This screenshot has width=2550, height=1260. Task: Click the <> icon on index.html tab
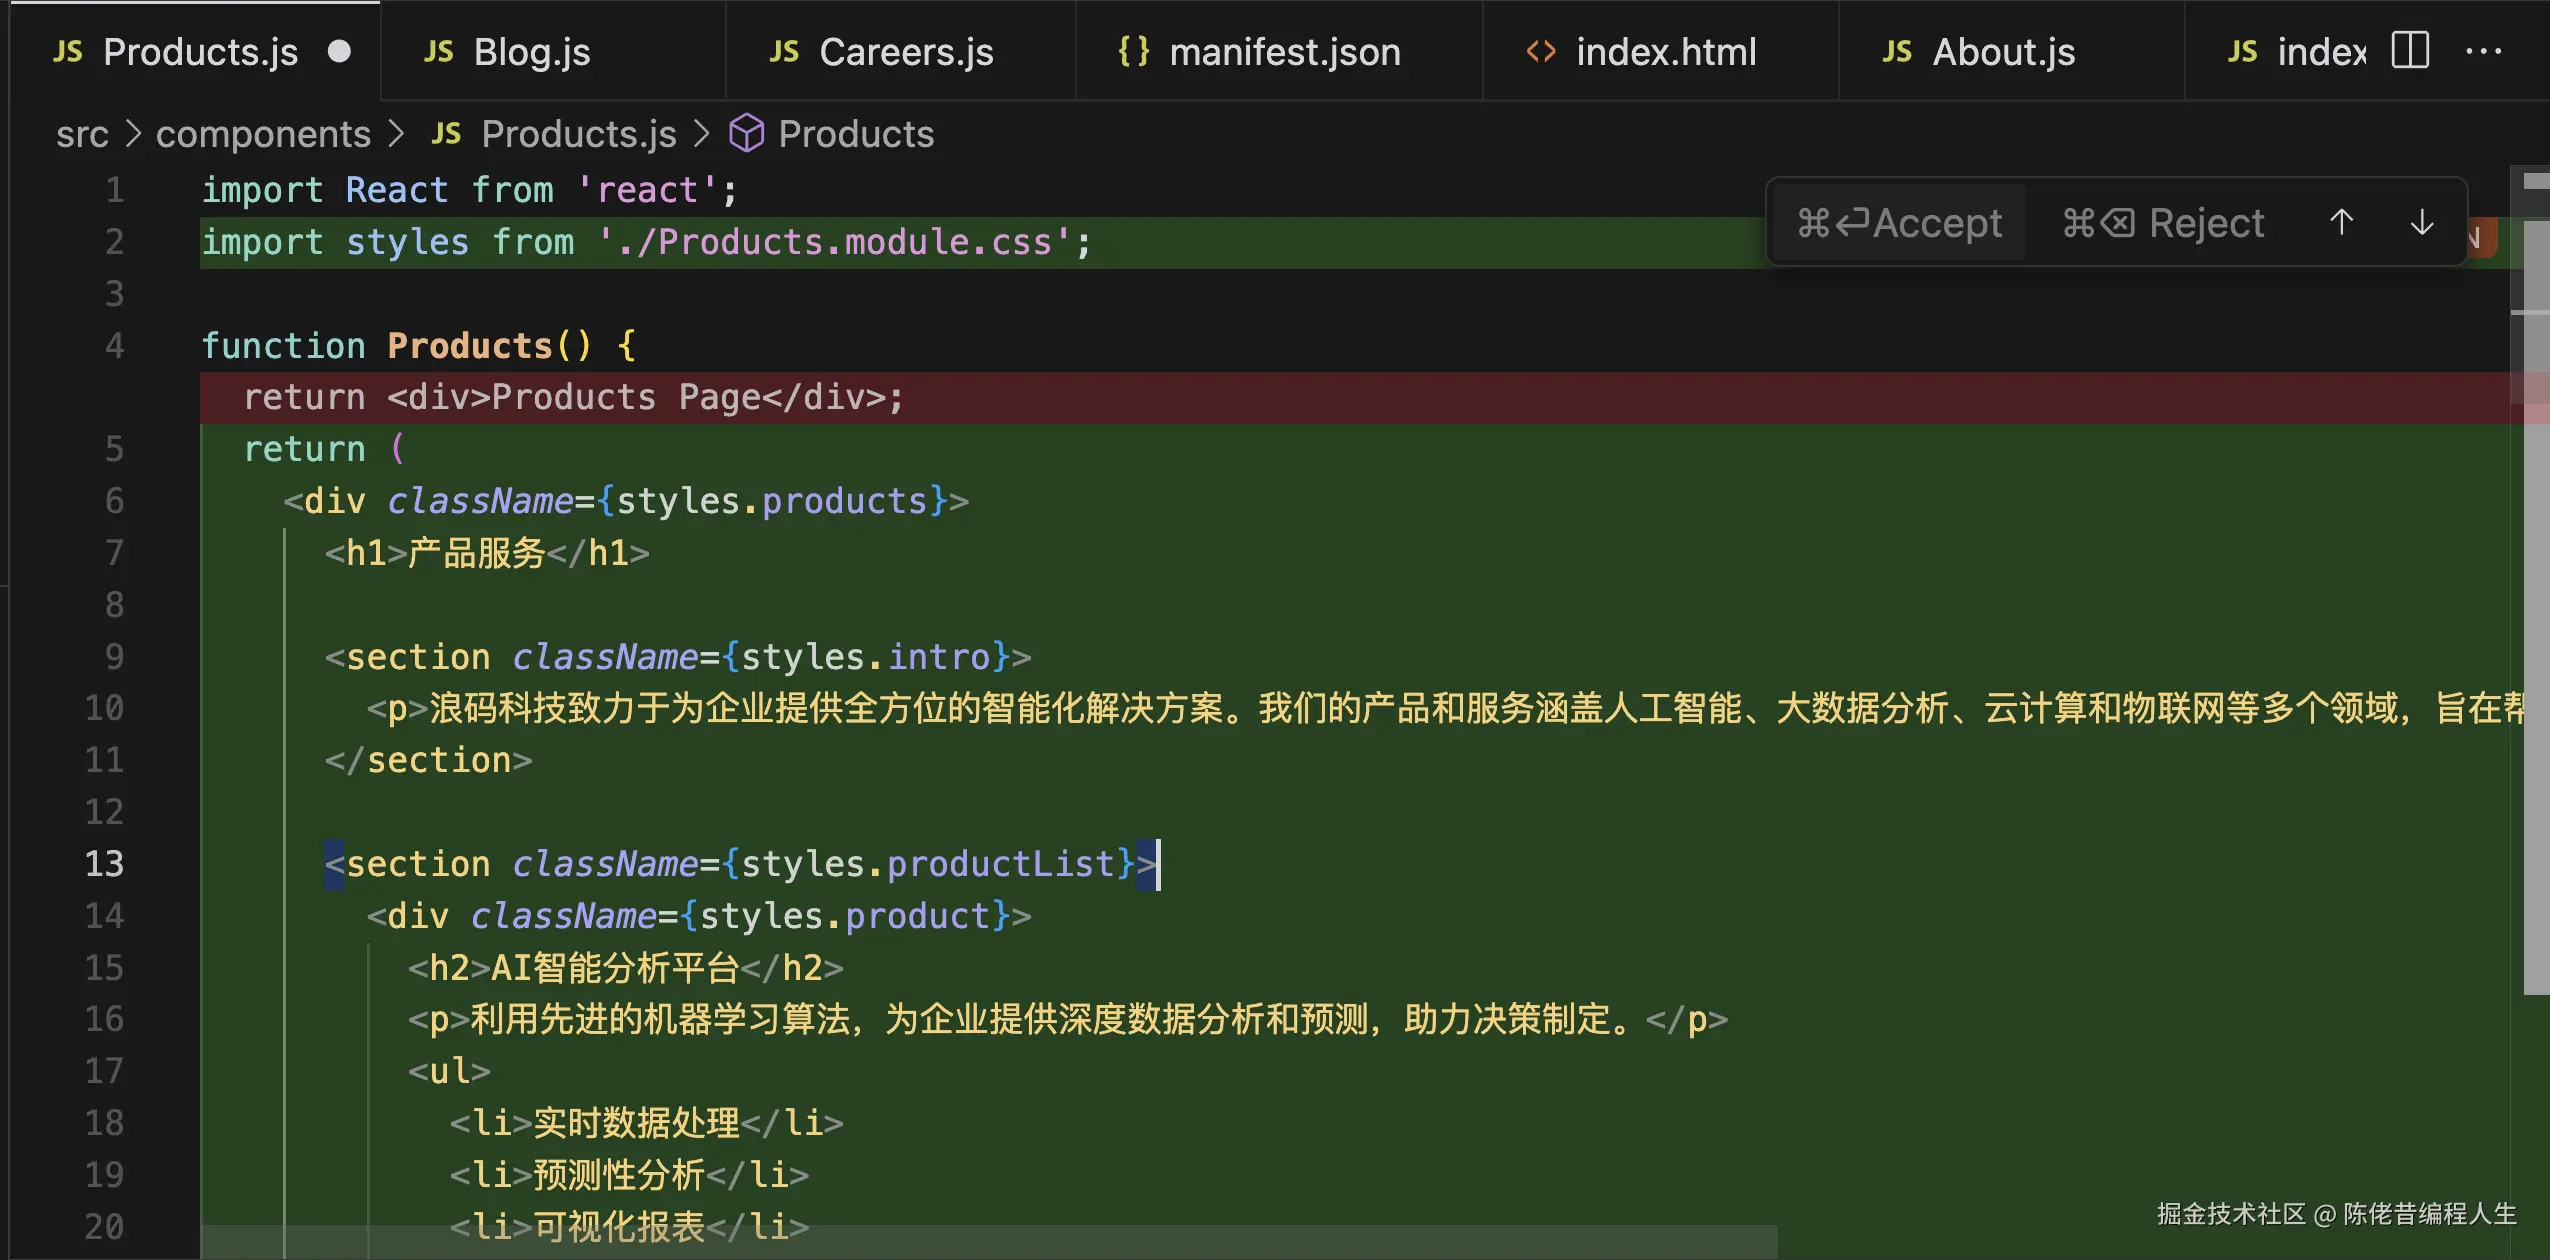click(1538, 51)
